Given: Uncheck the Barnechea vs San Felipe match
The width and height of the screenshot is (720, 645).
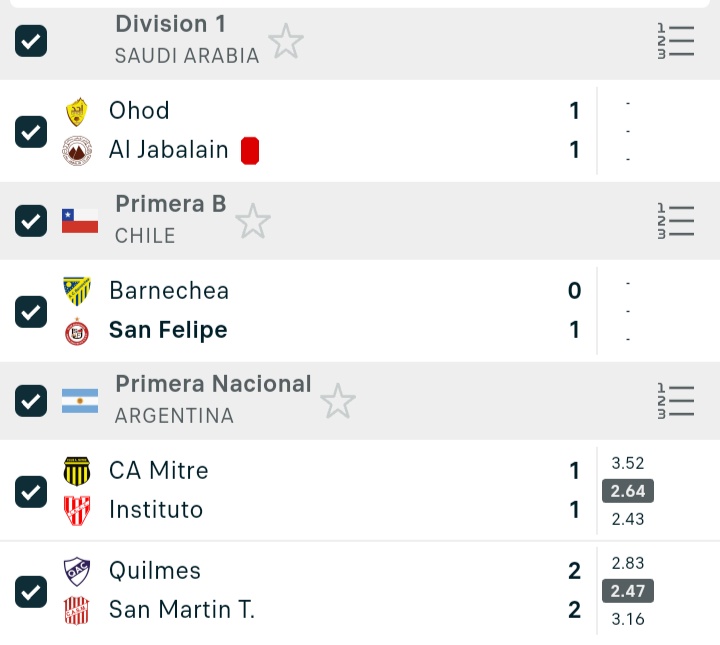Looking at the screenshot, I should pyautogui.click(x=31, y=311).
